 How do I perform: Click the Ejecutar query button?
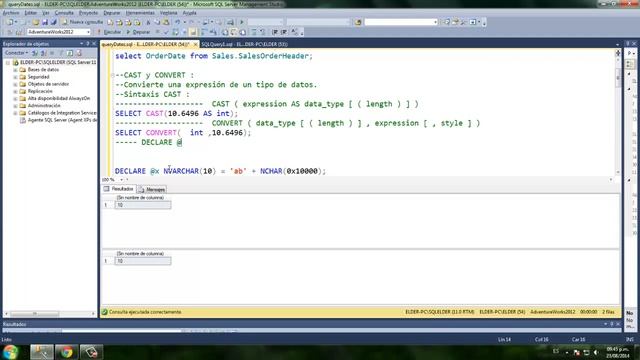tap(109, 32)
